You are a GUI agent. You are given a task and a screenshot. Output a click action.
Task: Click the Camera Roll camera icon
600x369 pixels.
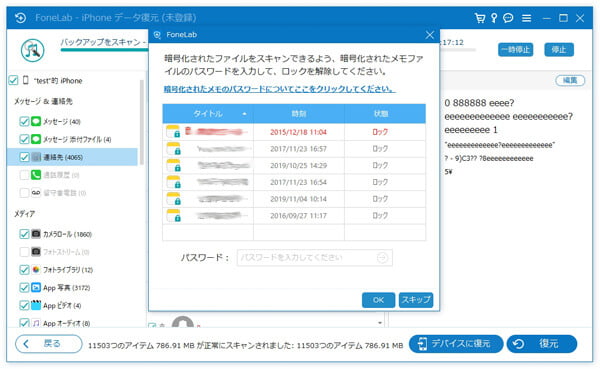click(x=36, y=234)
